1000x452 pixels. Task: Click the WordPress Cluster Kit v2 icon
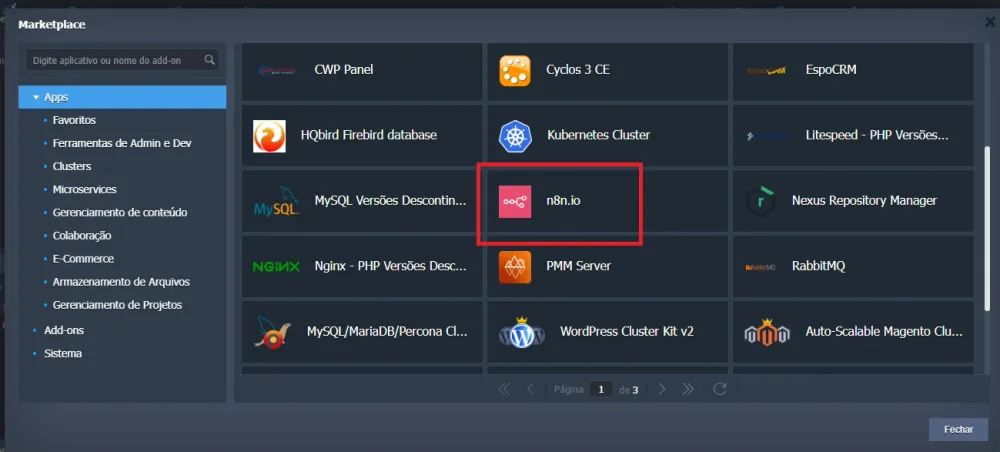521,332
